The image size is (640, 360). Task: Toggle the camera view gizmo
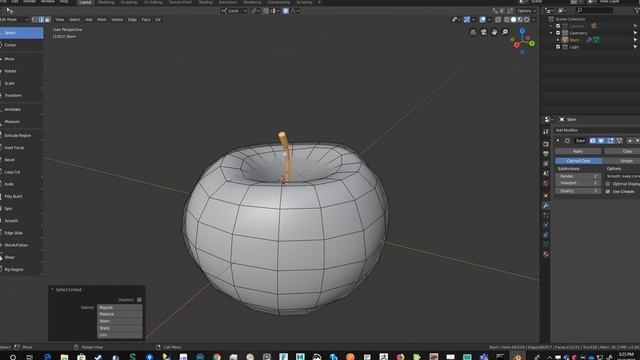[x=484, y=32]
